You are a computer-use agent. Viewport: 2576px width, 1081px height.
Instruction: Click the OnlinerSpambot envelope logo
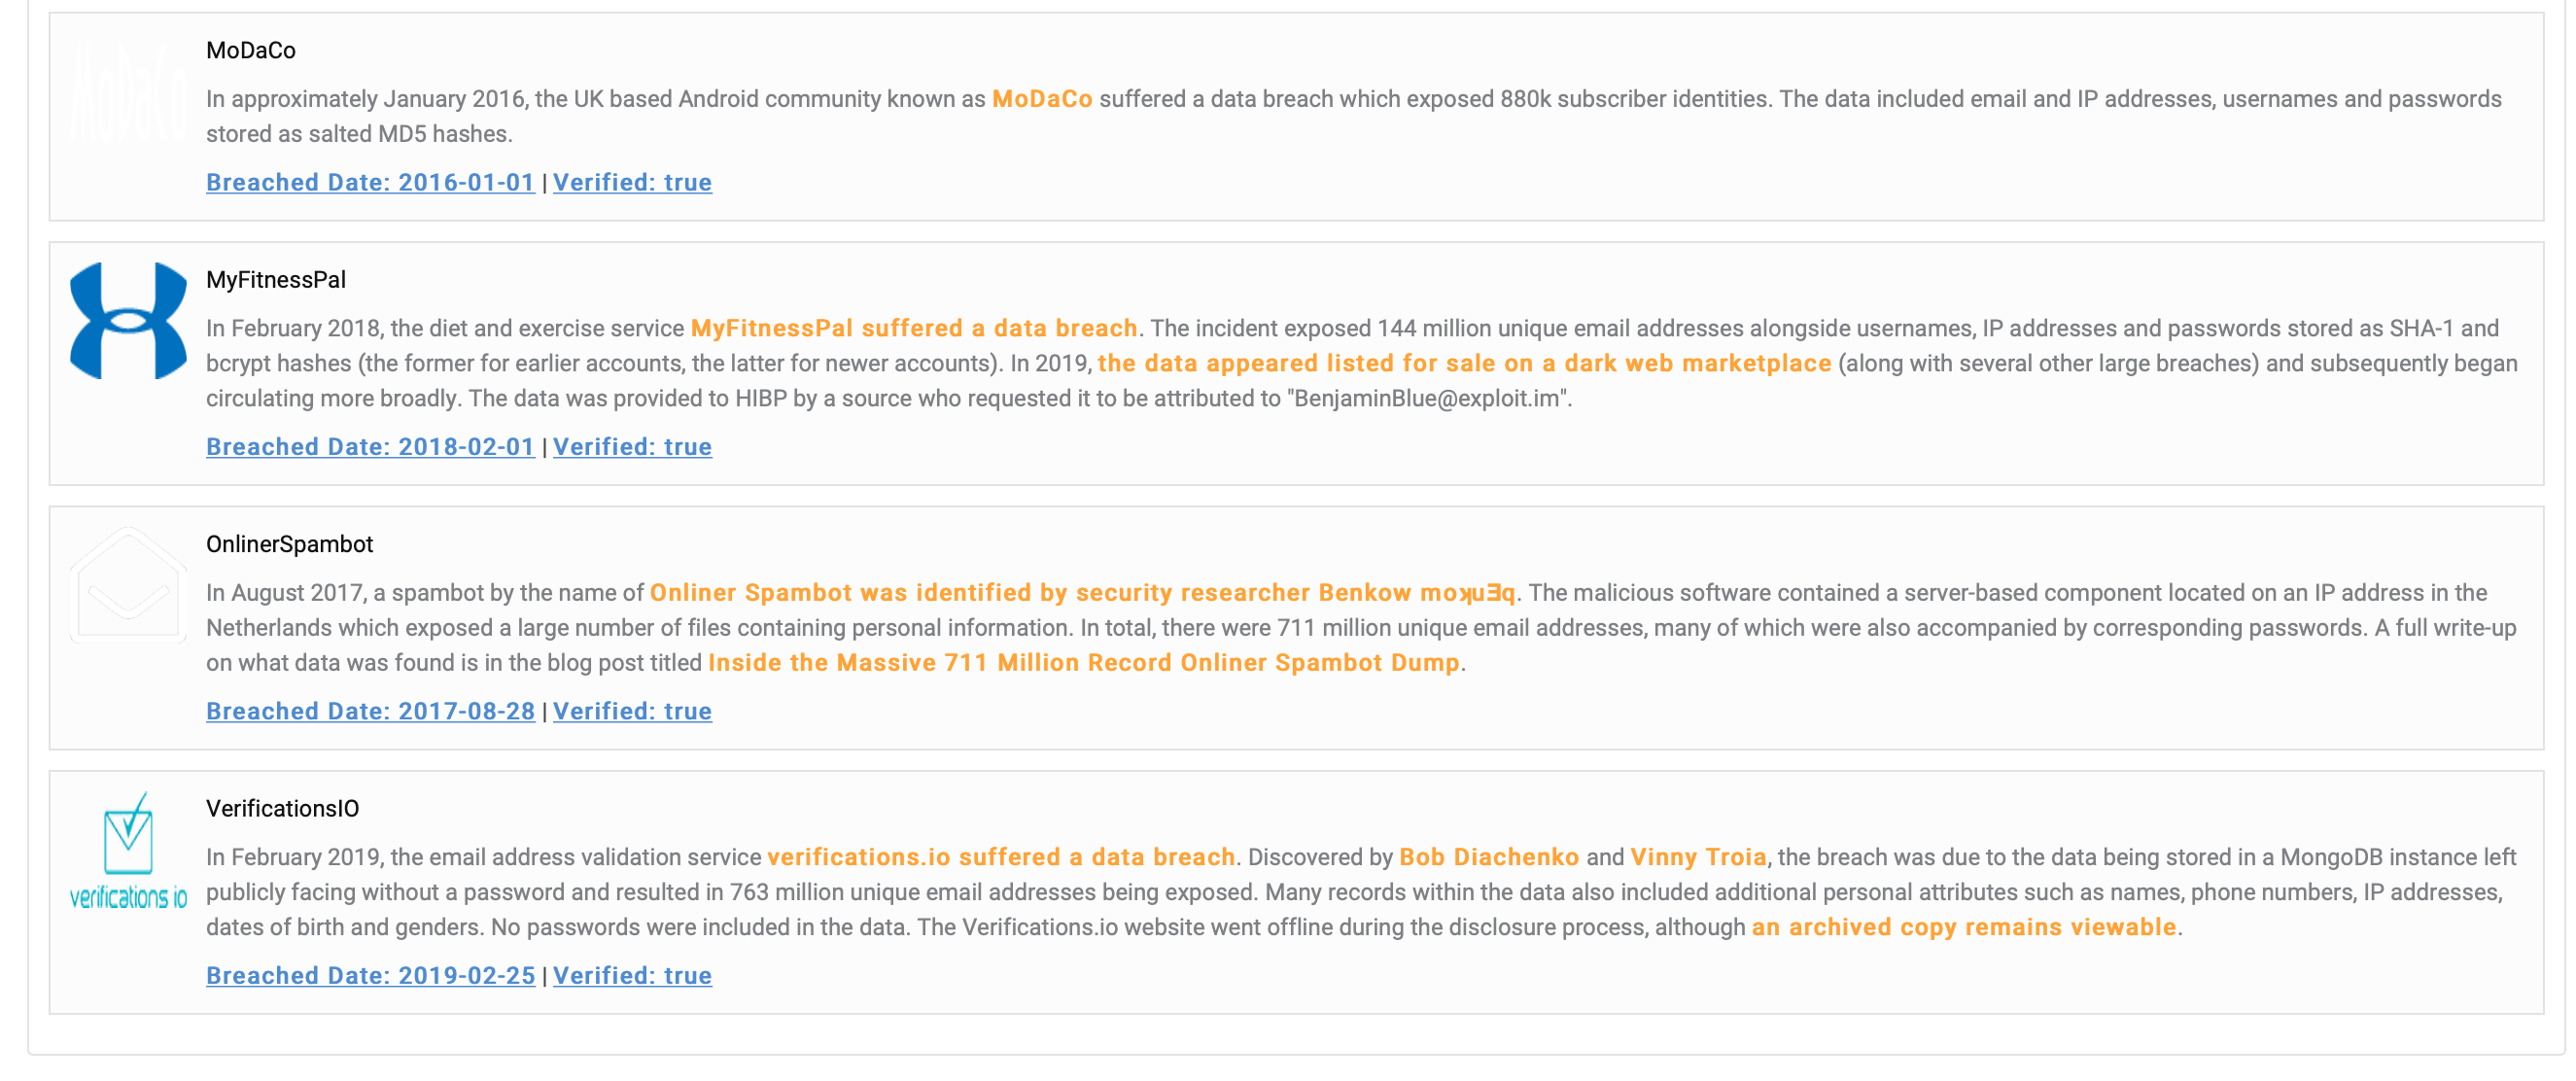(x=128, y=586)
